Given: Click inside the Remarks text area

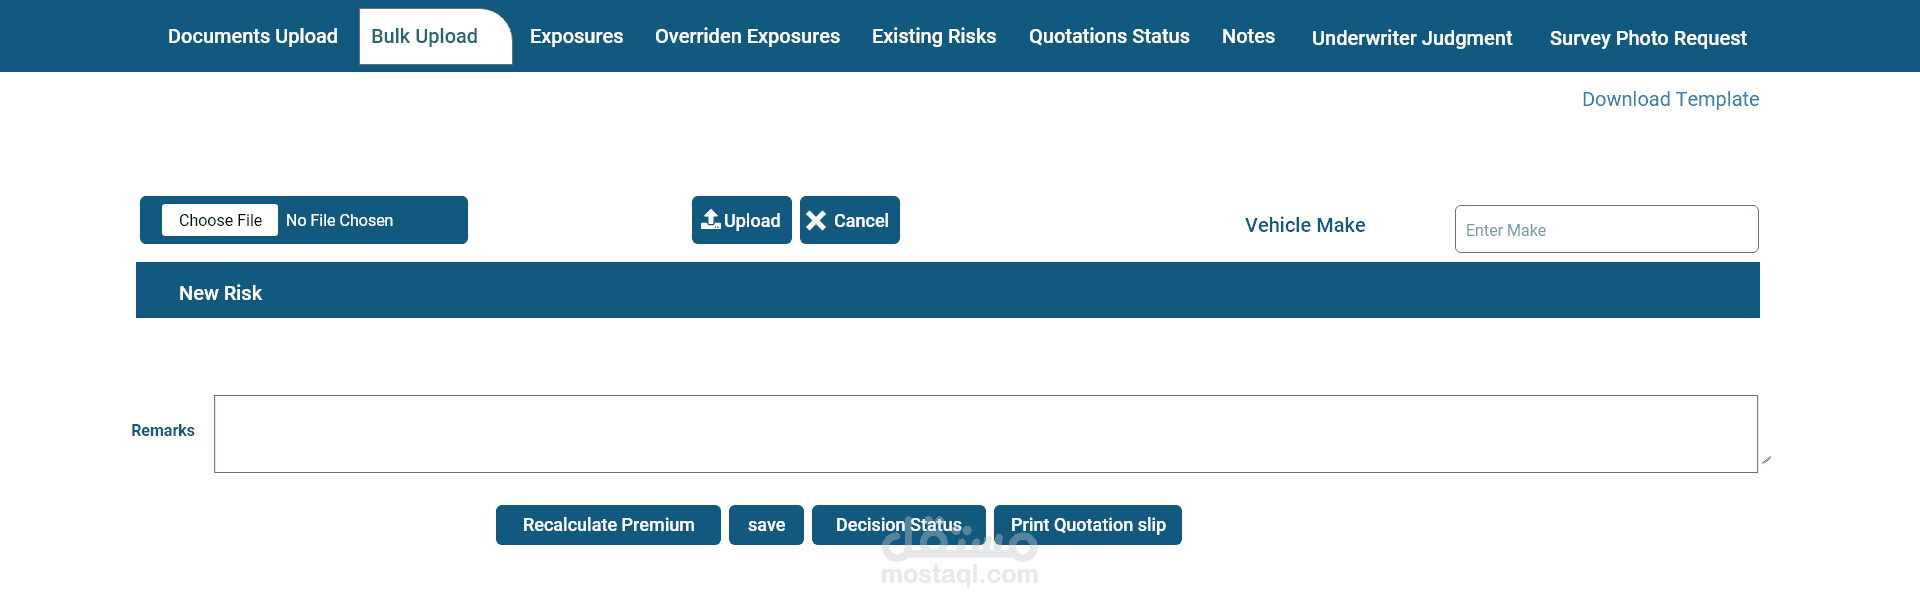Looking at the screenshot, I should pyautogui.click(x=985, y=434).
